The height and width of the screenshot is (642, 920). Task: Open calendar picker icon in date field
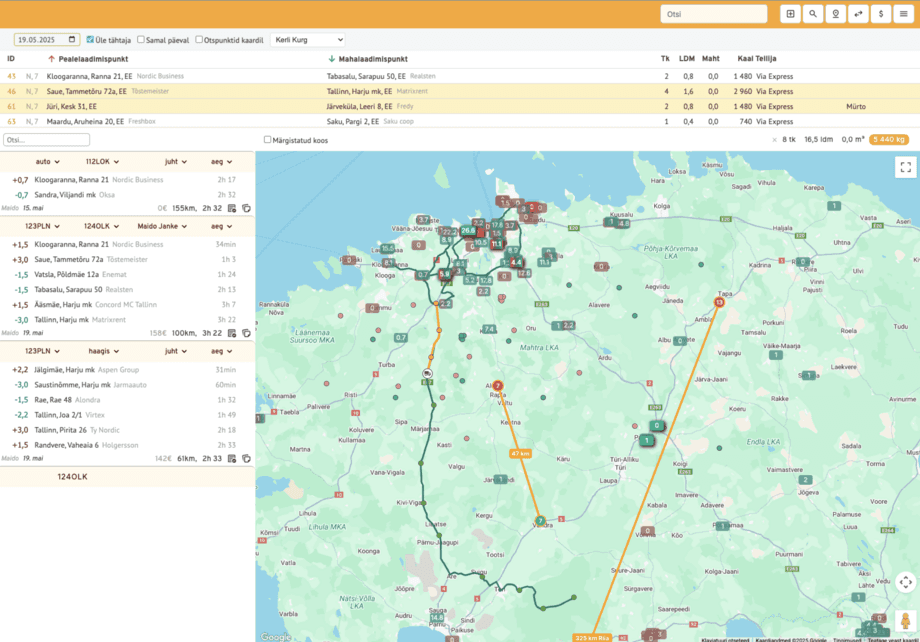(72, 39)
